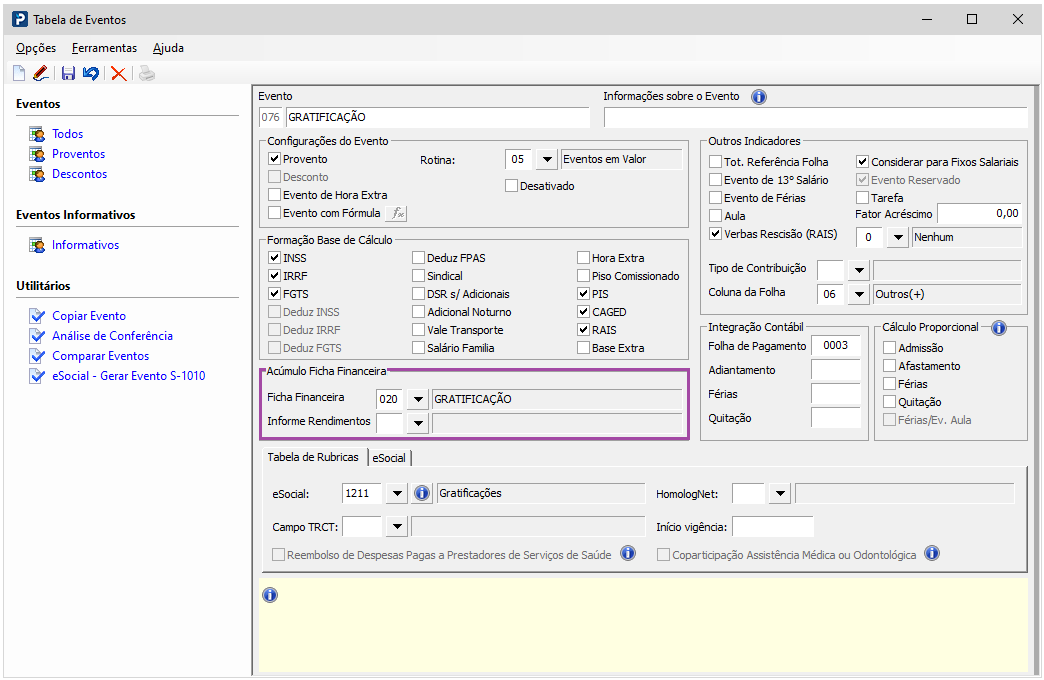Click the undo arrow toolbar icon

click(91, 73)
